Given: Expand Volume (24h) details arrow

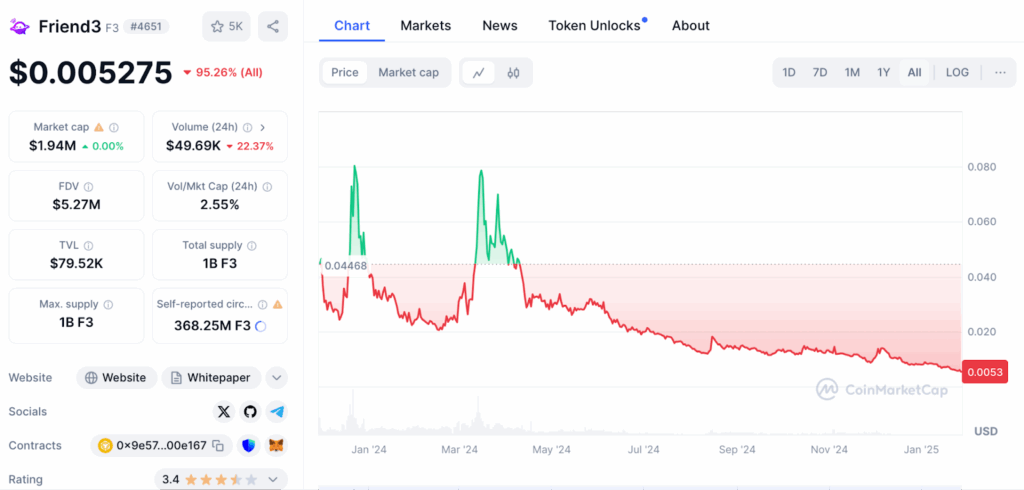Looking at the screenshot, I should pos(262,127).
